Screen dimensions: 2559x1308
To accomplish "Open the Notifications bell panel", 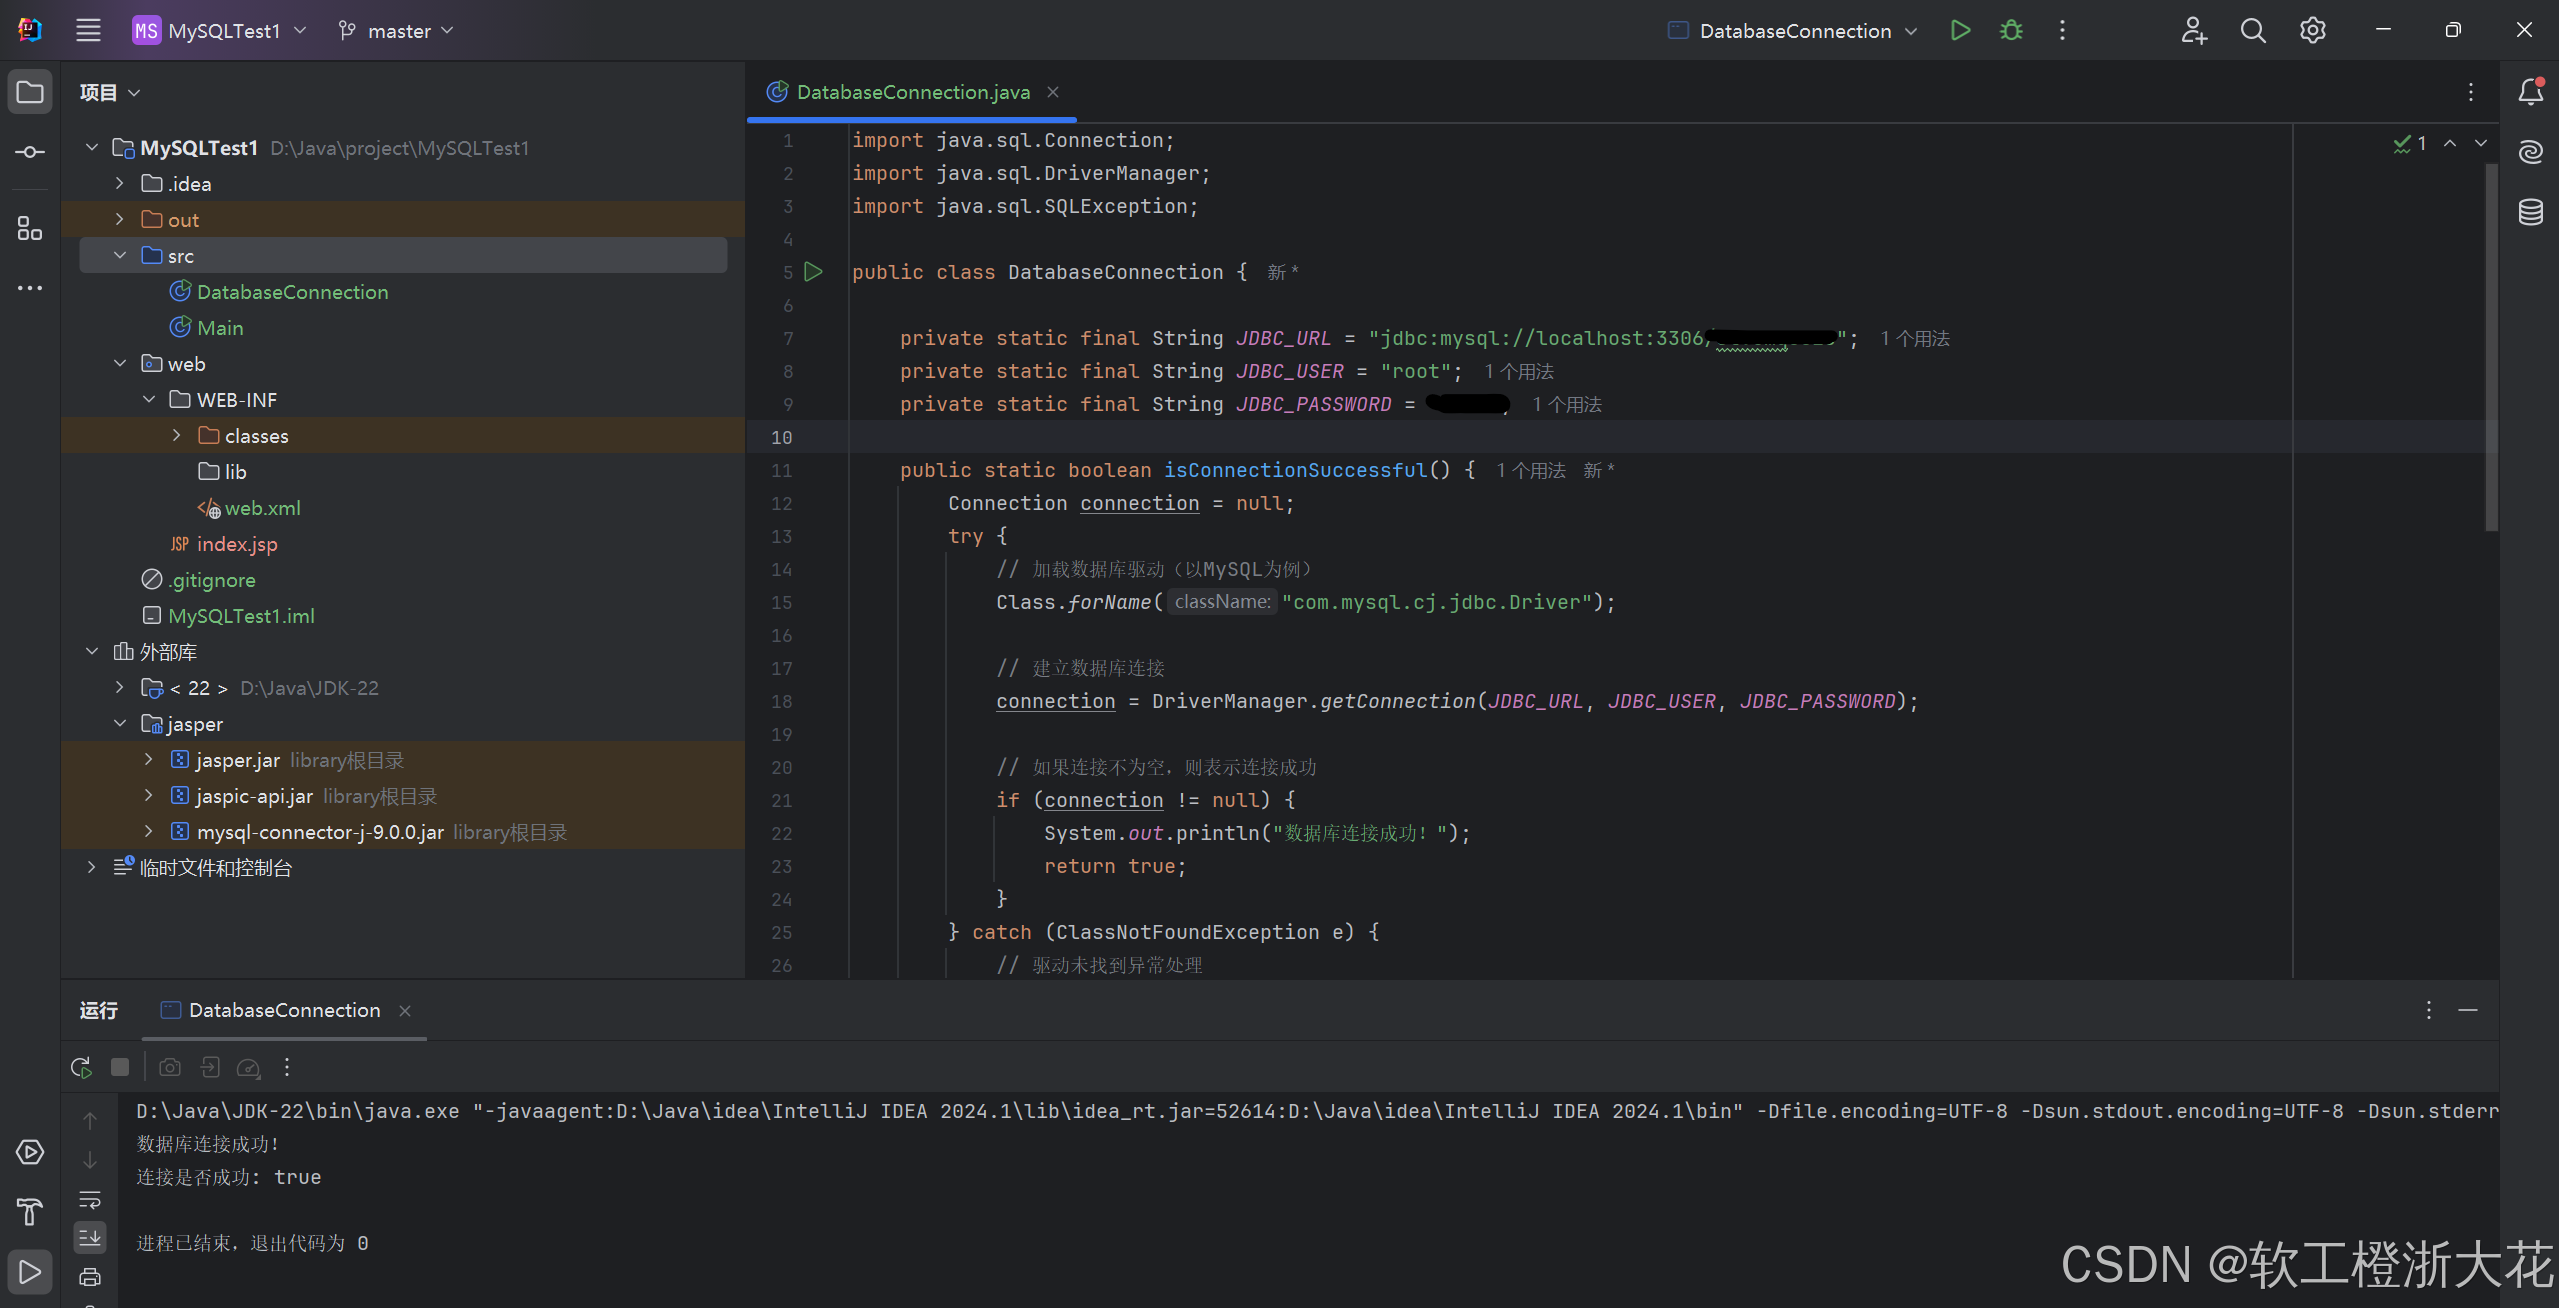I will tap(2530, 92).
